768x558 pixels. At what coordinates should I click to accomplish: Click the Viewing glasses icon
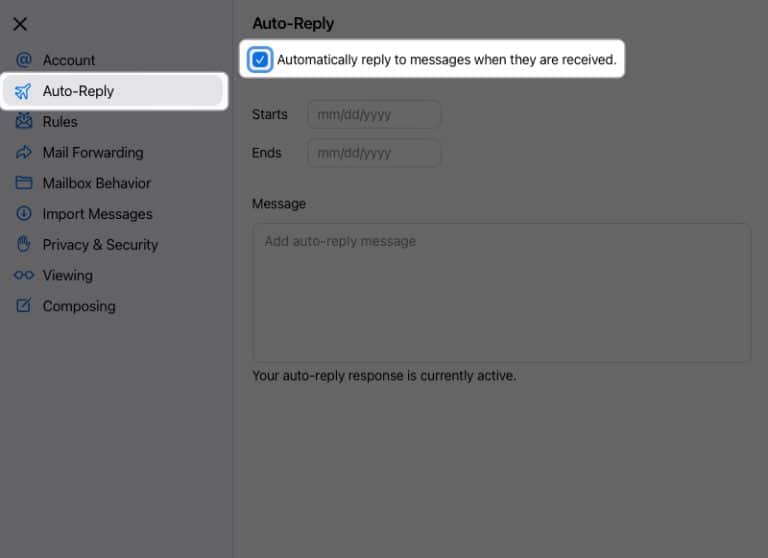pos(24,275)
